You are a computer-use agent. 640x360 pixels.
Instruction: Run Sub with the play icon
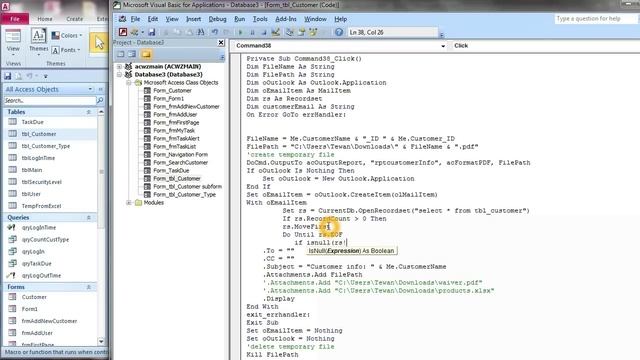click(x=240, y=32)
